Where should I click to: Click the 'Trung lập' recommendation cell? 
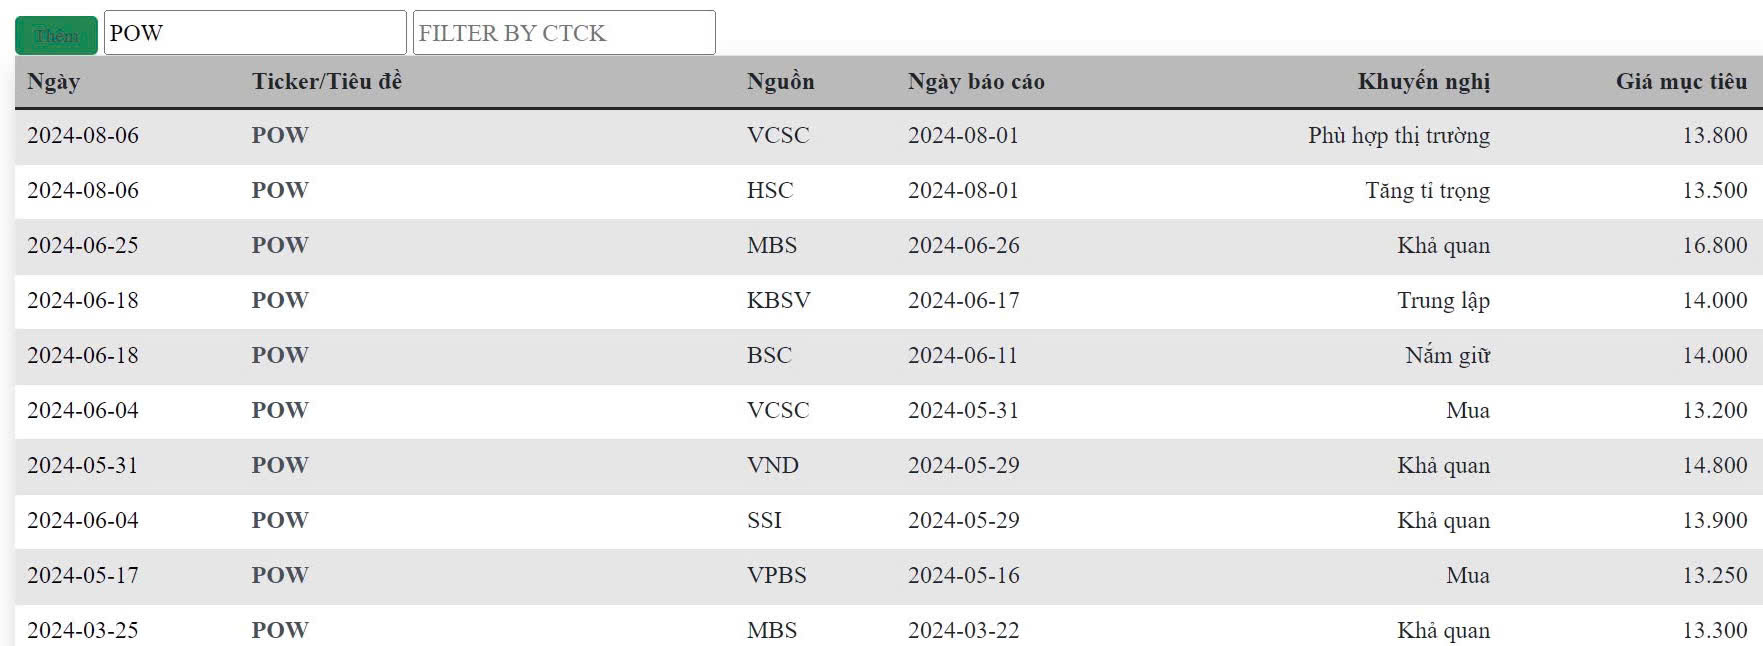coord(1443,301)
